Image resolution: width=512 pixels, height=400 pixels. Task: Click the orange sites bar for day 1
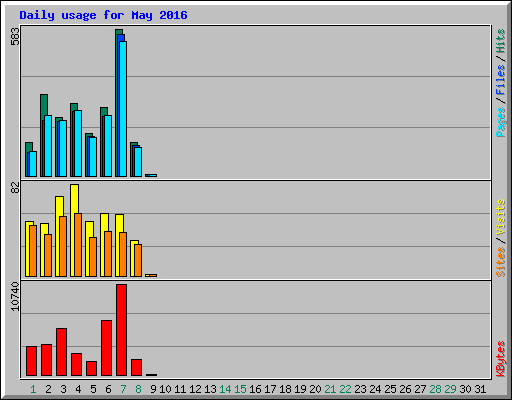(x=33, y=251)
